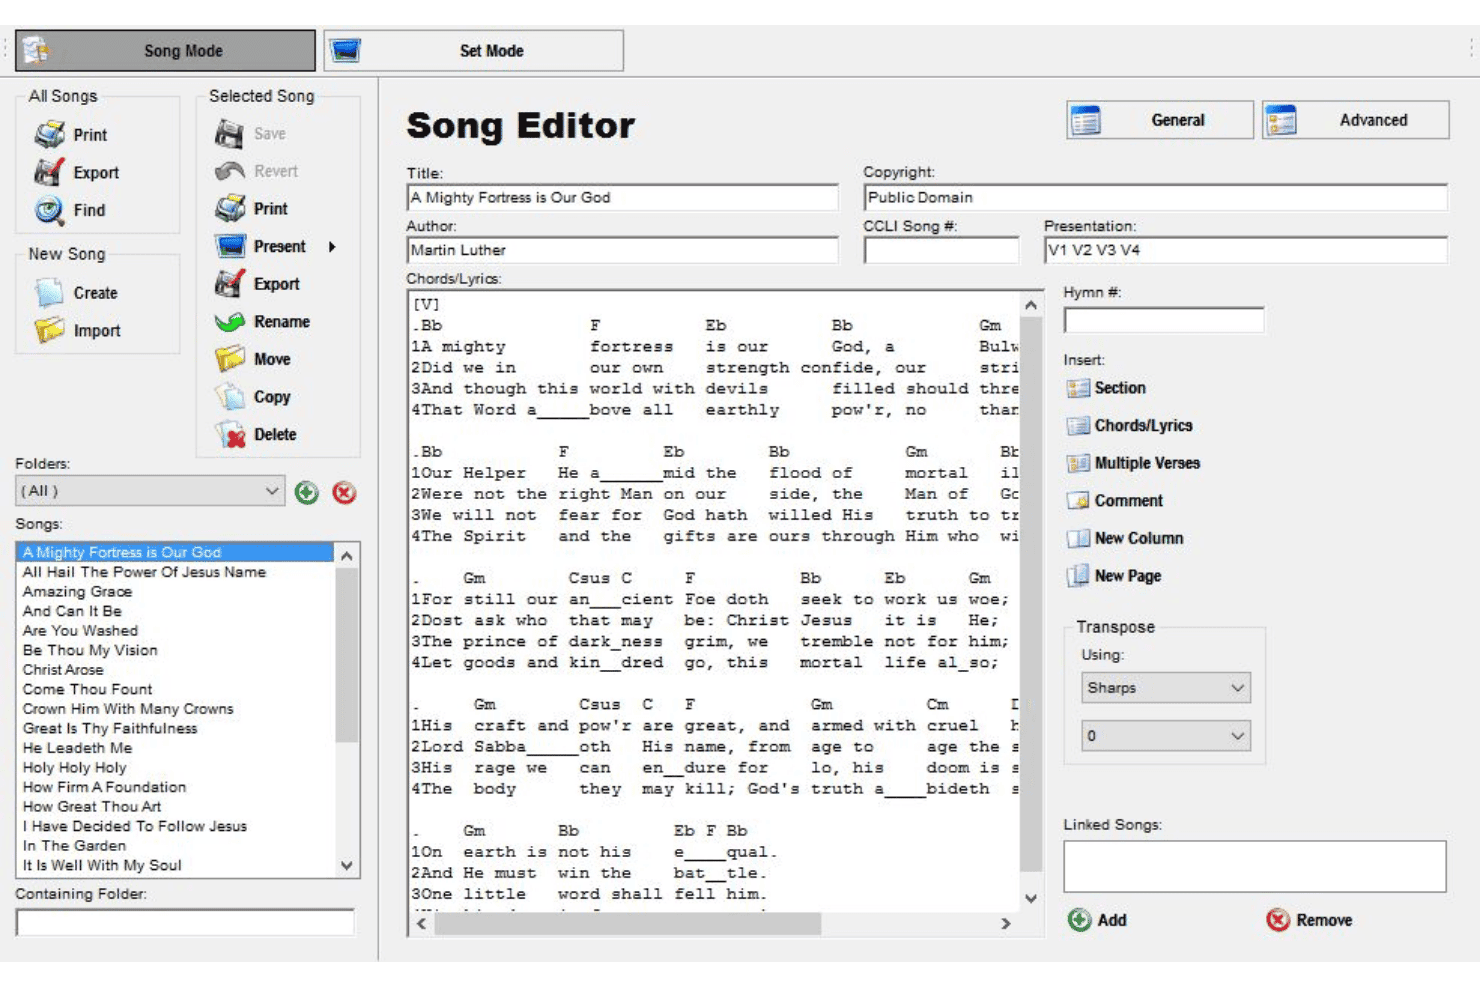This screenshot has height=987, width=1480.
Task: Click the Copyright field
Action: [x=1155, y=198]
